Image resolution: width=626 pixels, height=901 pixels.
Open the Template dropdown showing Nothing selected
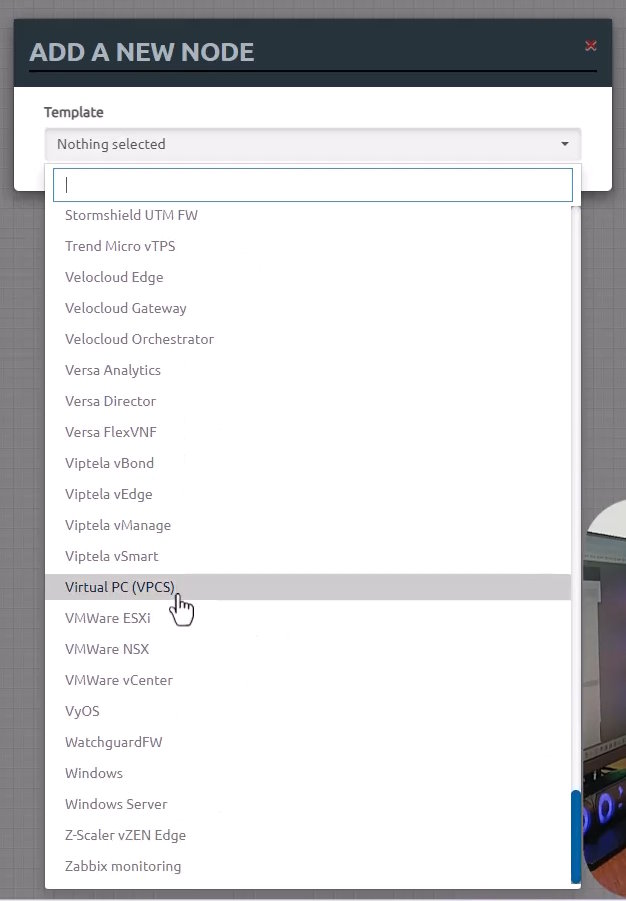[x=313, y=144]
